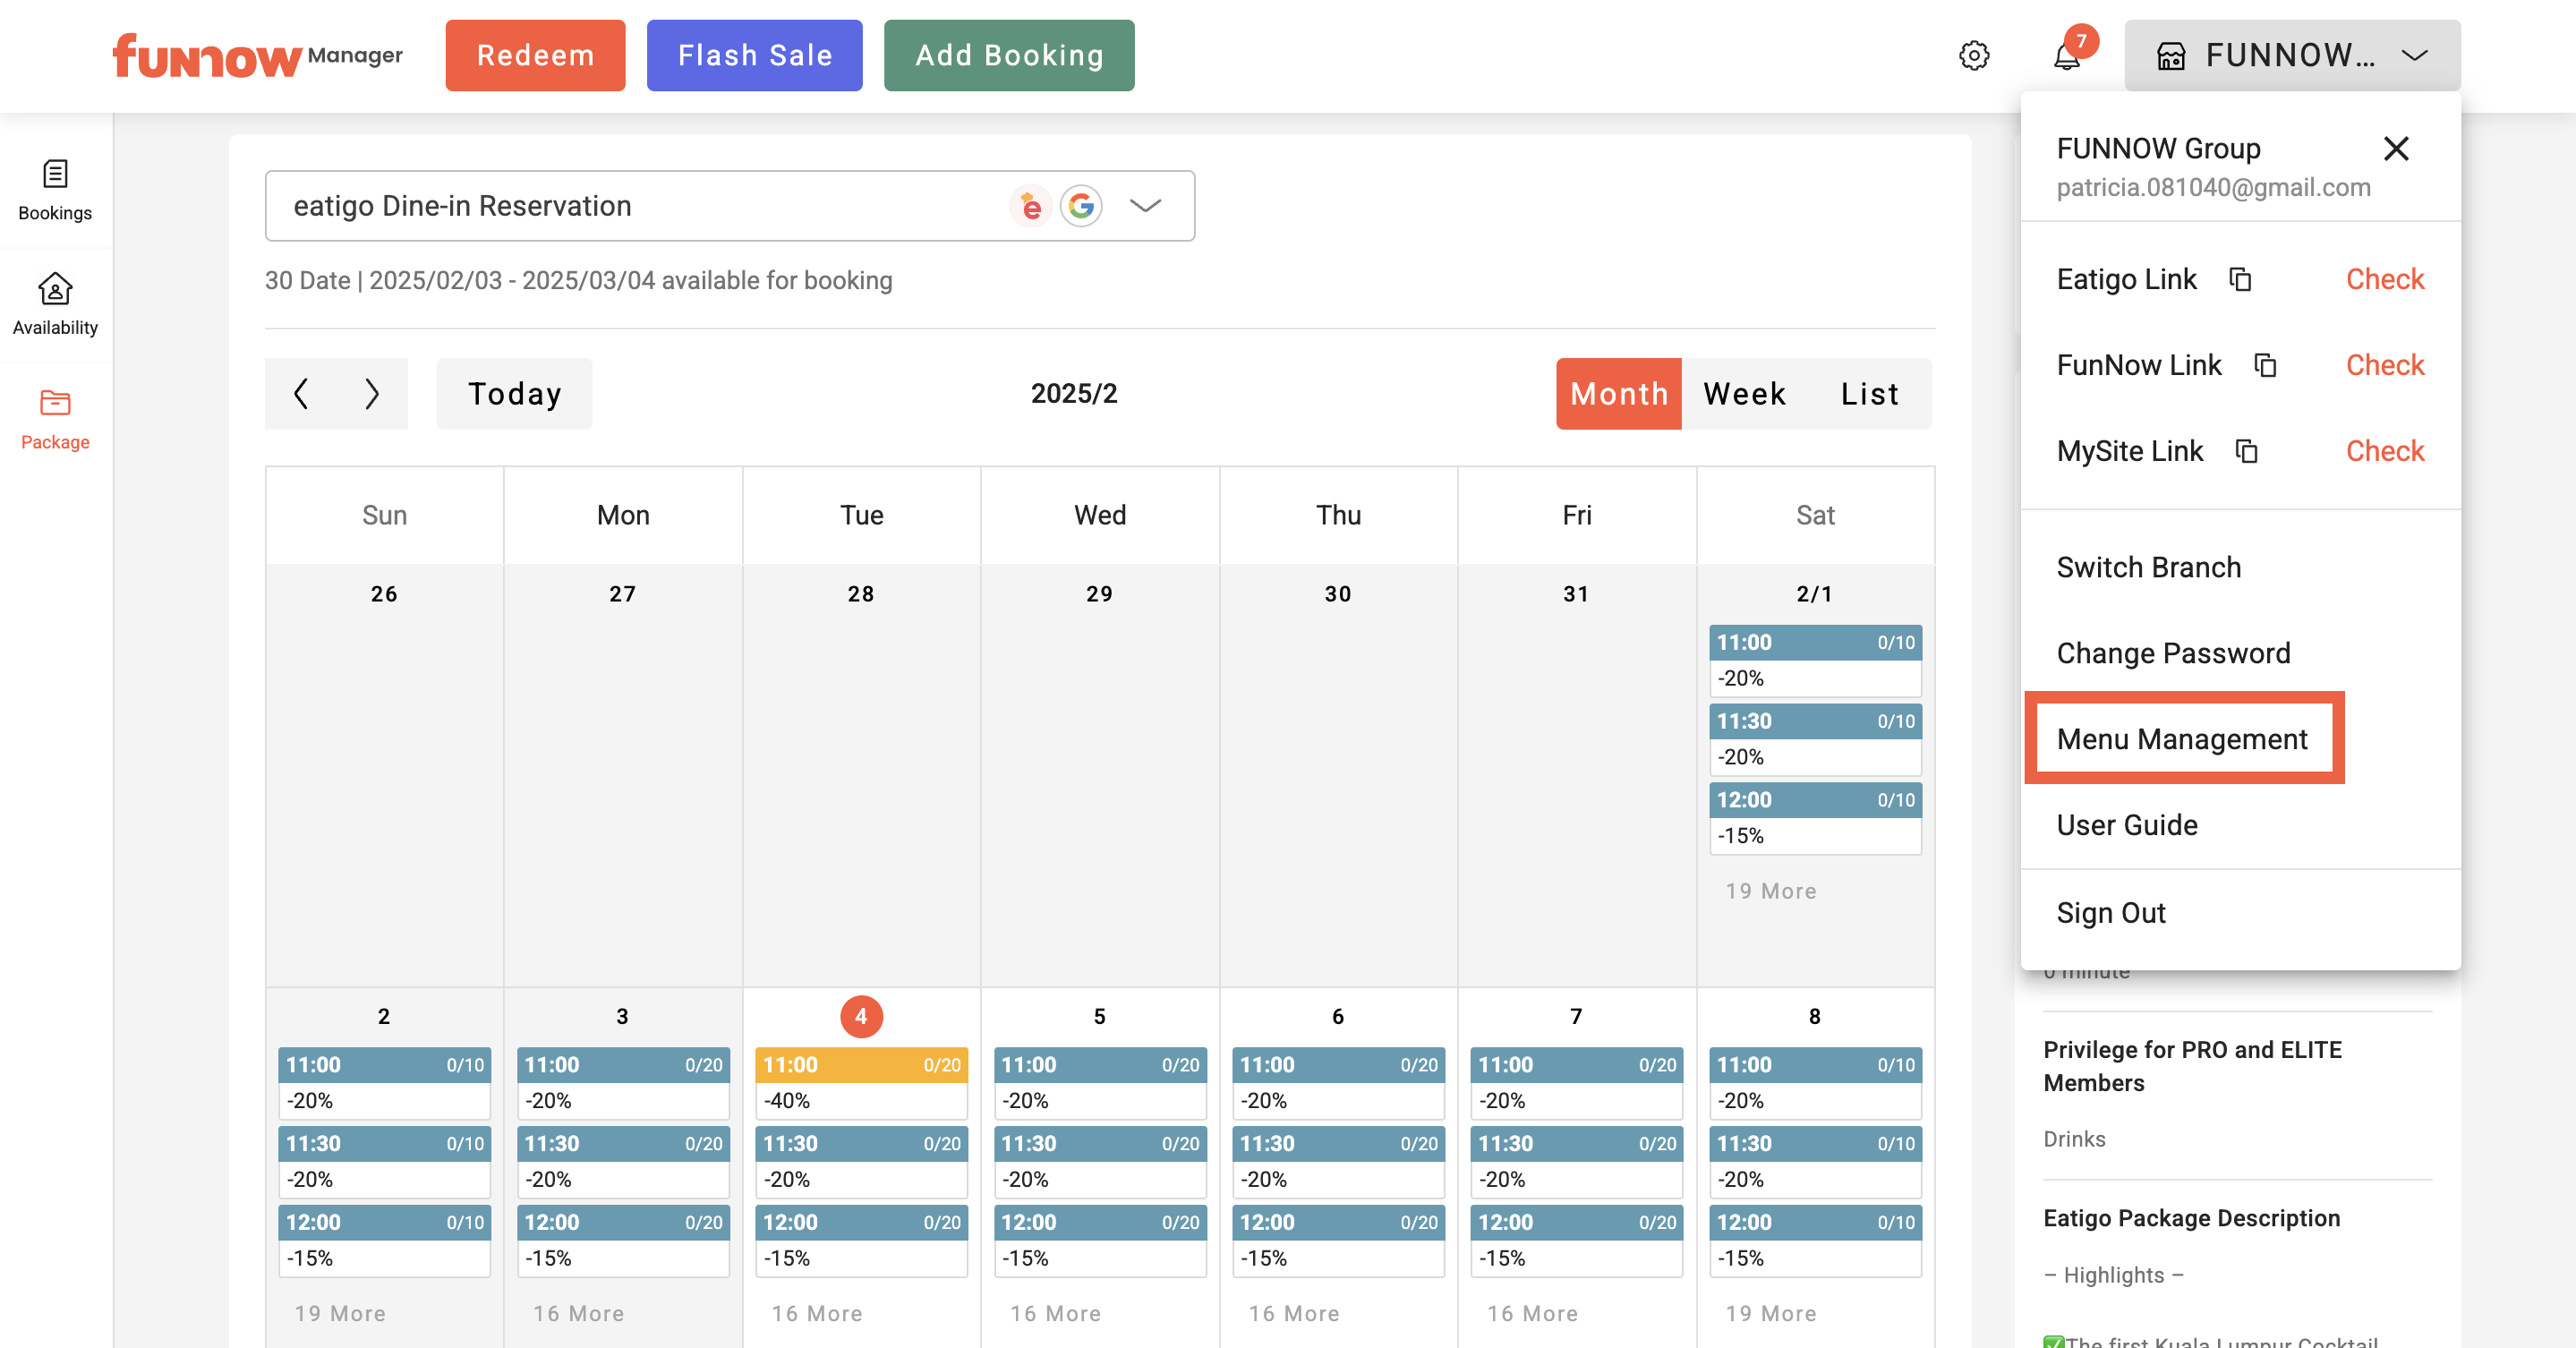
Task: Click the Add Booking button
Action: 1009,55
